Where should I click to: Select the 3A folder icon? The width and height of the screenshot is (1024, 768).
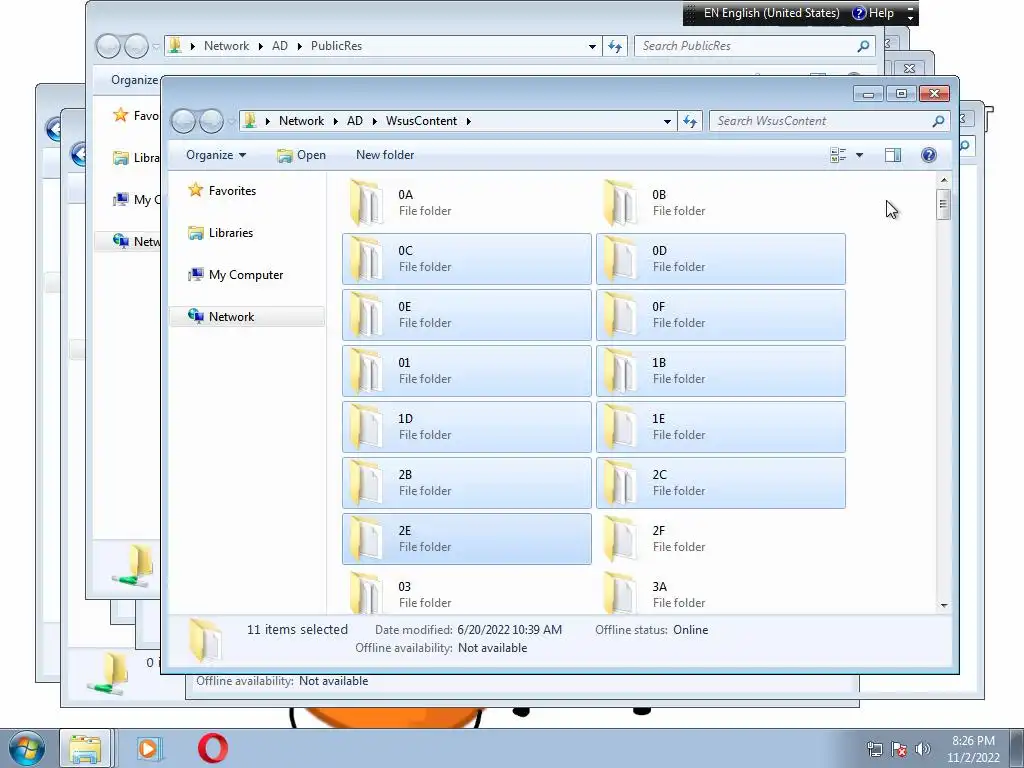620,593
